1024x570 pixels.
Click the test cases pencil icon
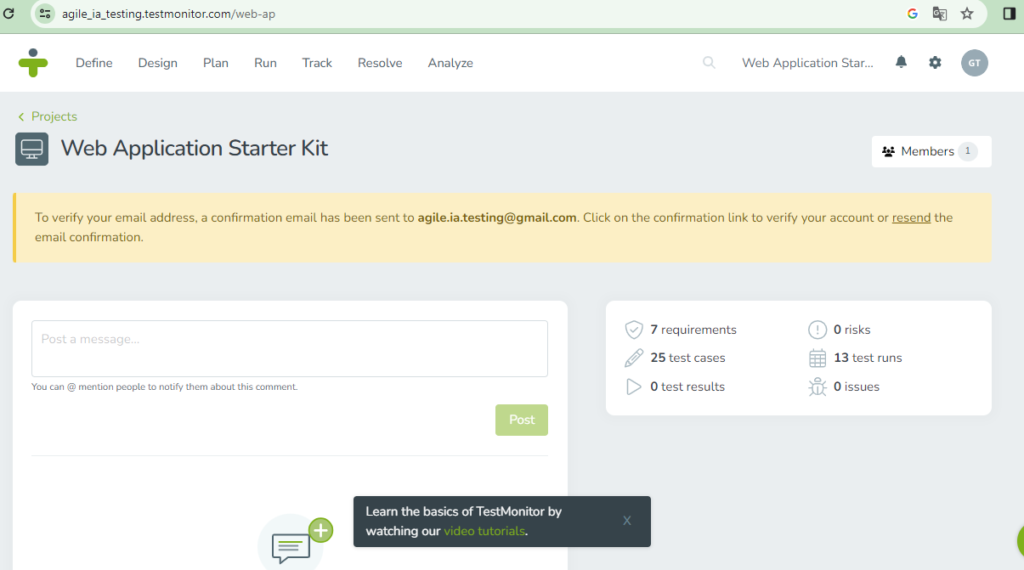tap(633, 358)
